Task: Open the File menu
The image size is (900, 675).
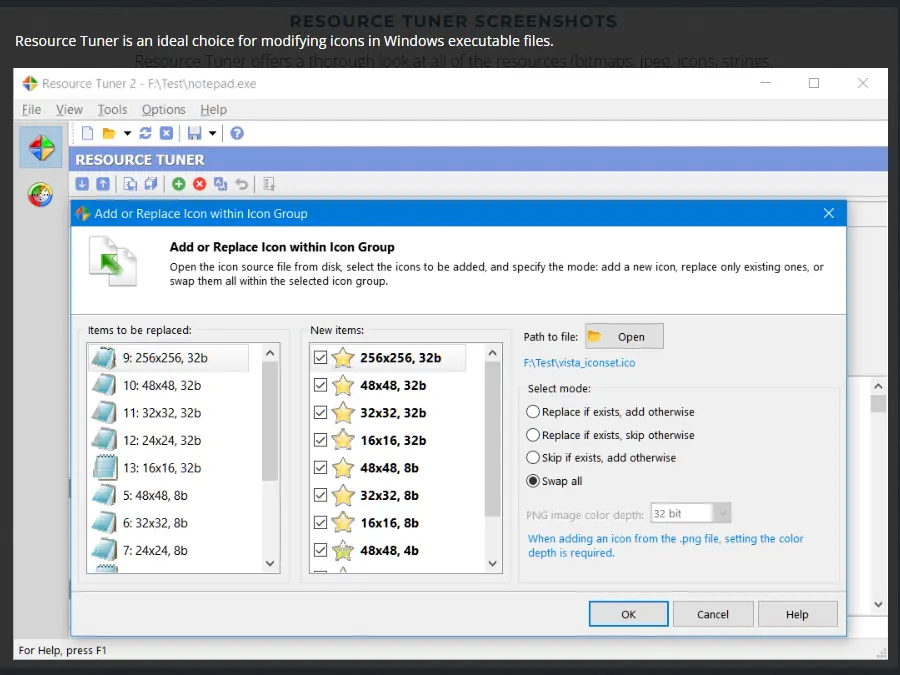Action: 32,110
